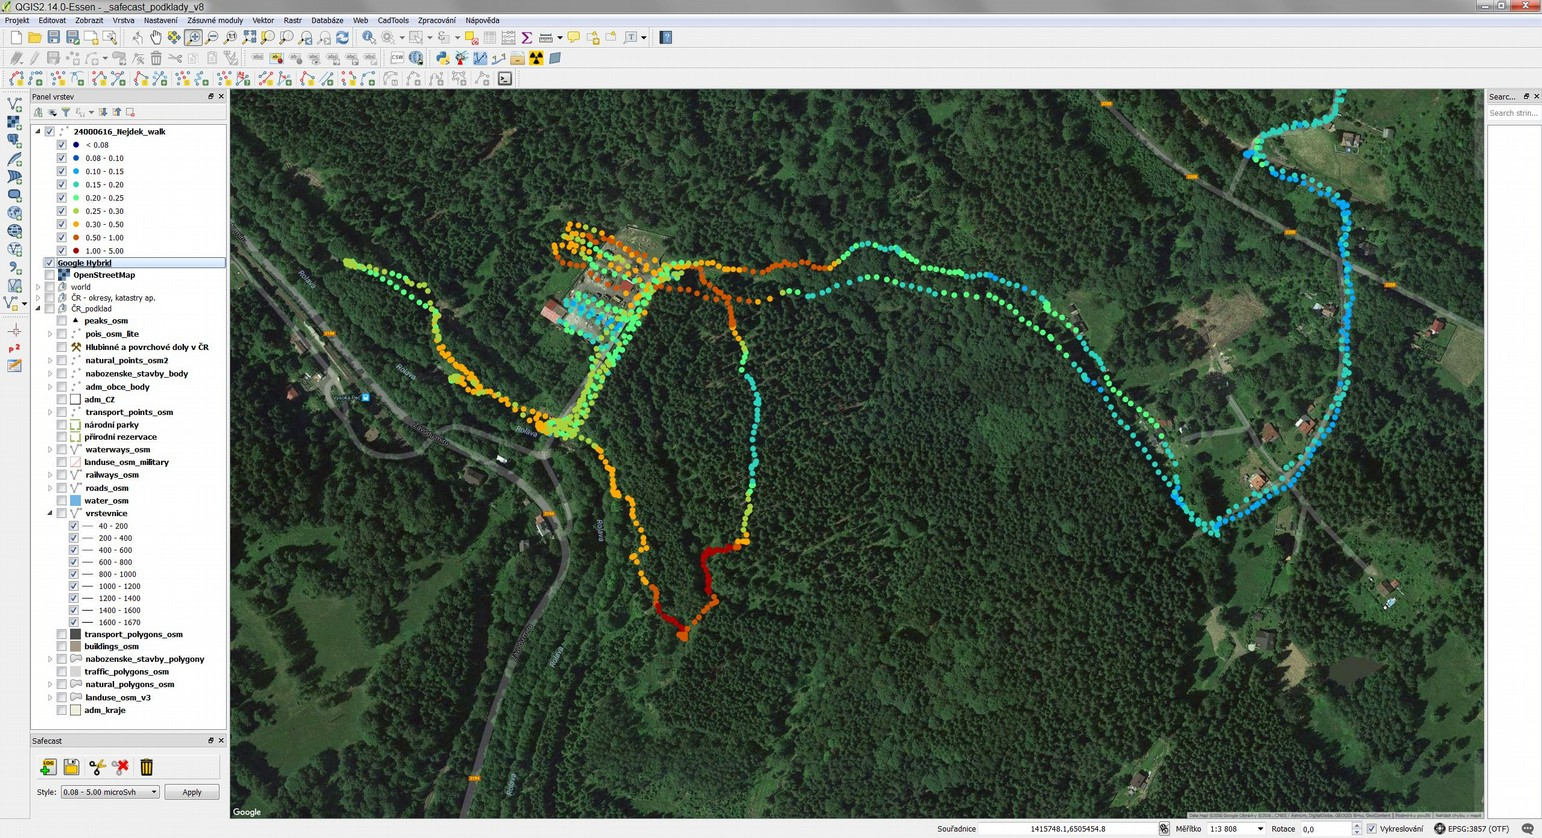Click the Safecast delete trash icon

pyautogui.click(x=146, y=767)
